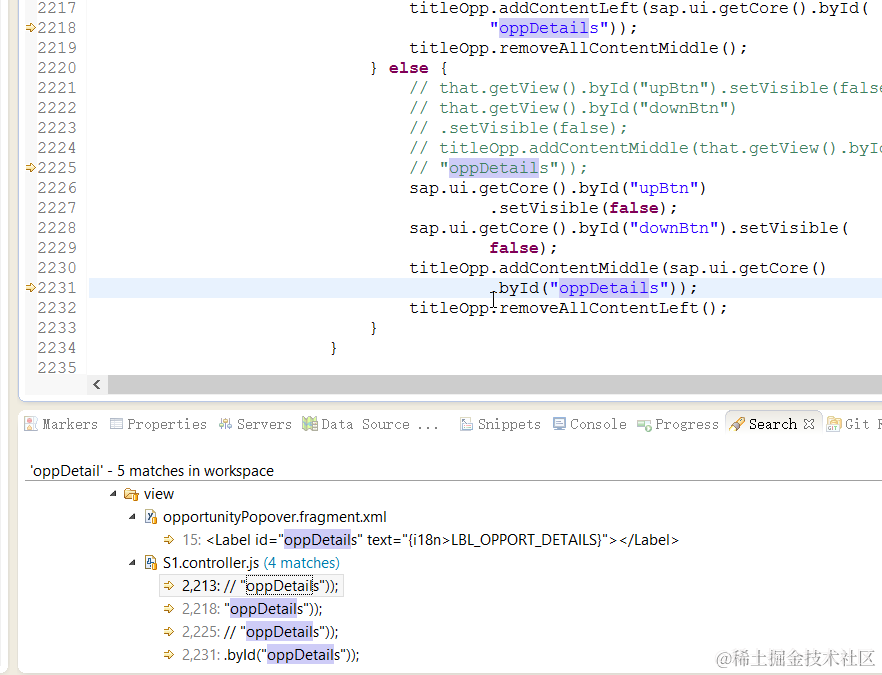This screenshot has height=675, width=882.
Task: Collapse the S1.controller.js node
Action: point(132,562)
